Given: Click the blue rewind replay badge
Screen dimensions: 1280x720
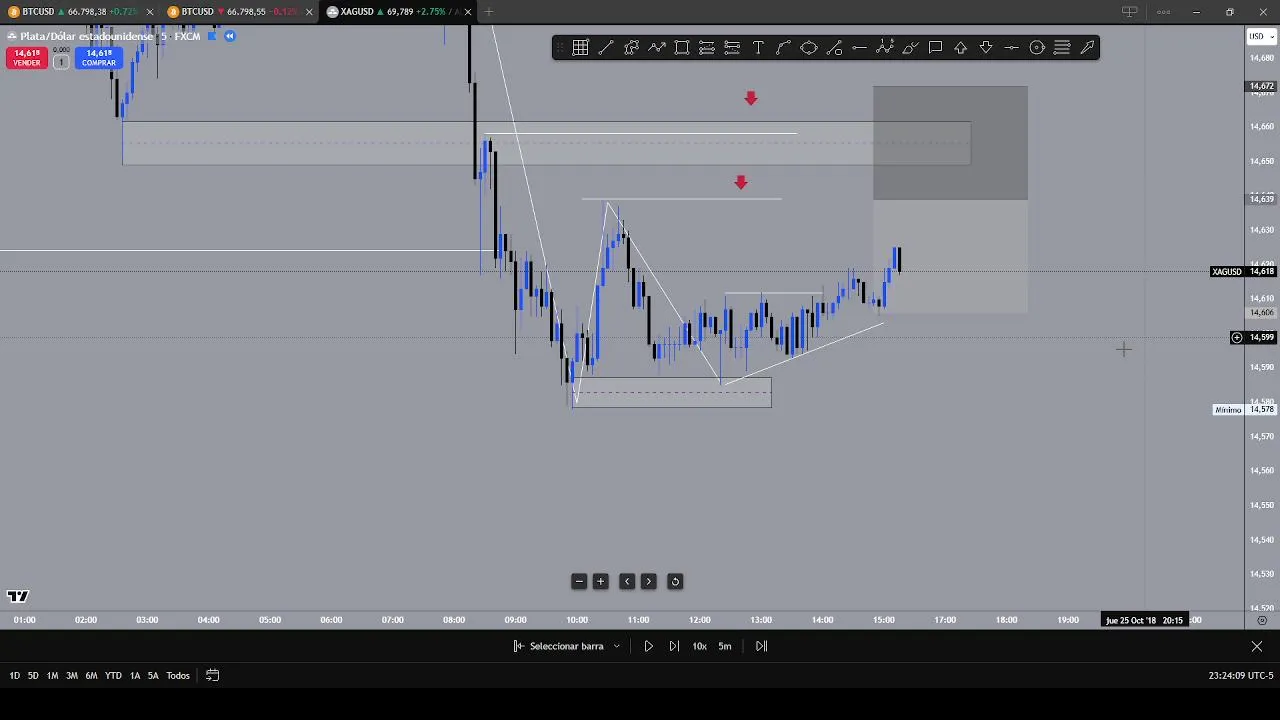Looking at the screenshot, I should [229, 36].
